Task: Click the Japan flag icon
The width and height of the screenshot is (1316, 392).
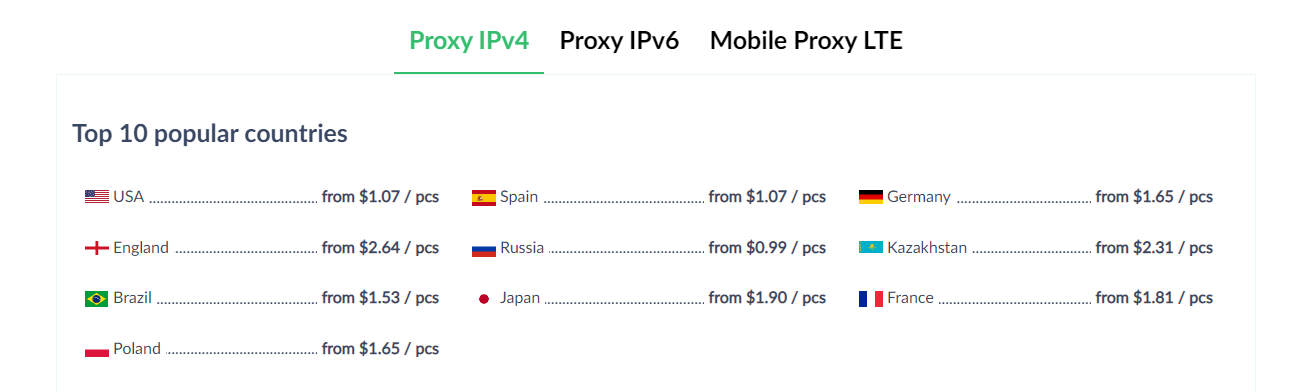Action: [x=484, y=298]
